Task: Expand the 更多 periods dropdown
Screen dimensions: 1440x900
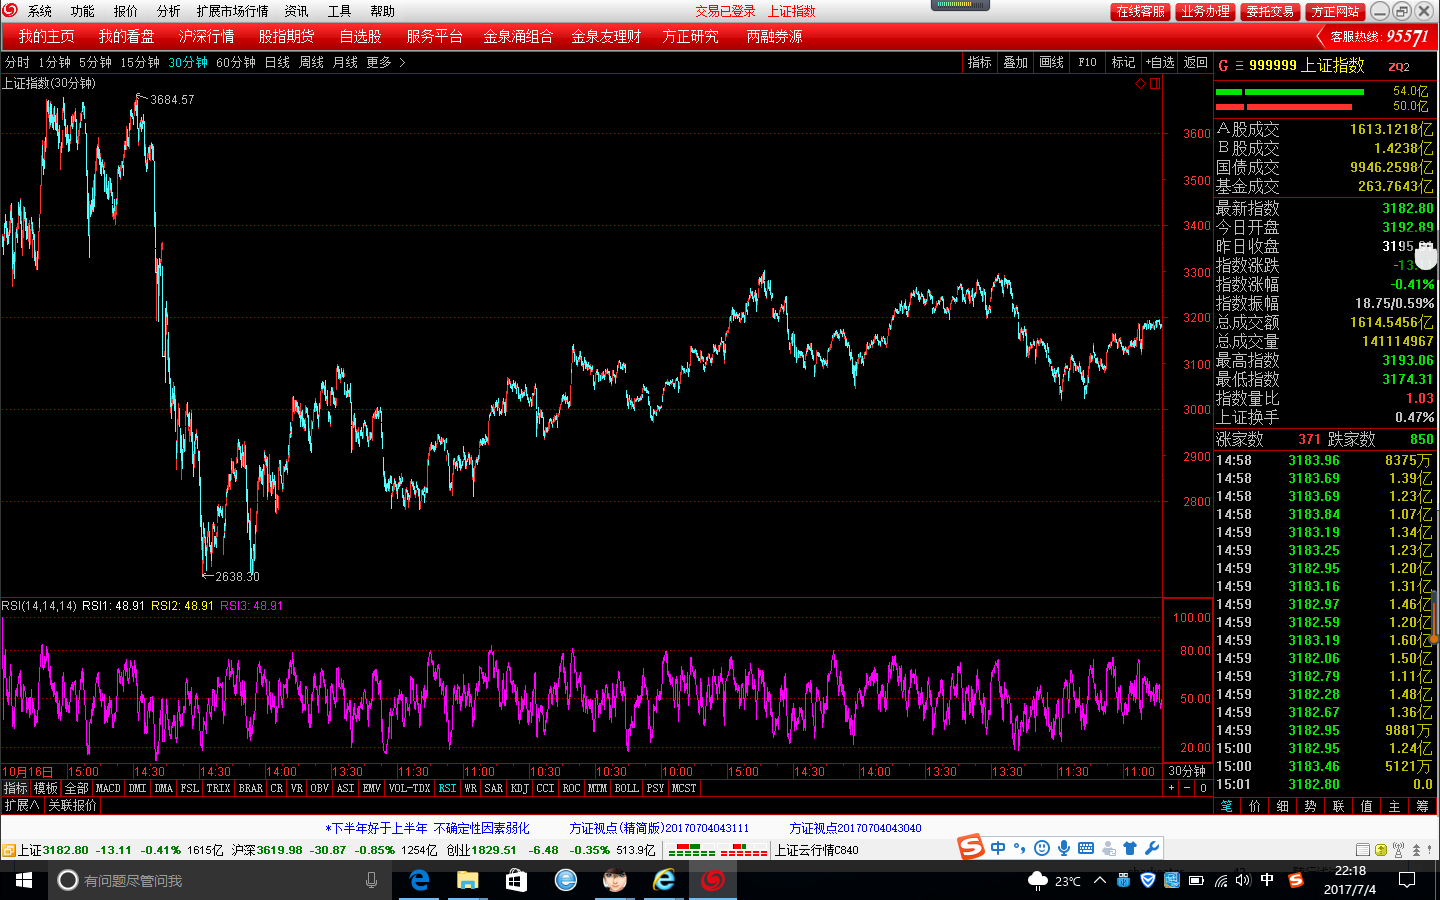Action: pos(385,62)
